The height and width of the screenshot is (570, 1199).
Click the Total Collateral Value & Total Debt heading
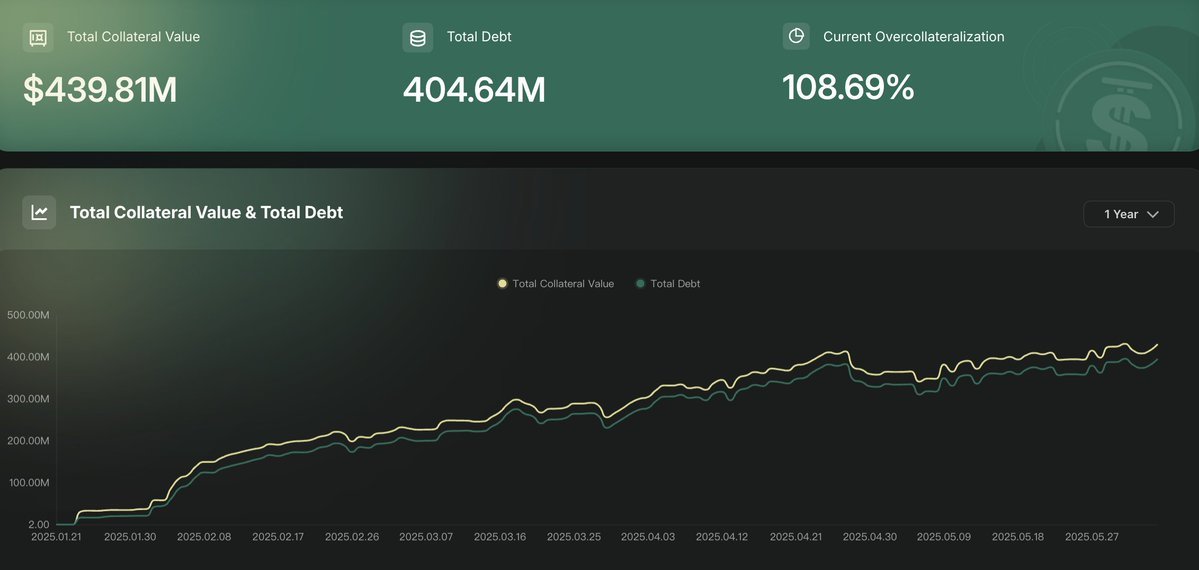206,213
